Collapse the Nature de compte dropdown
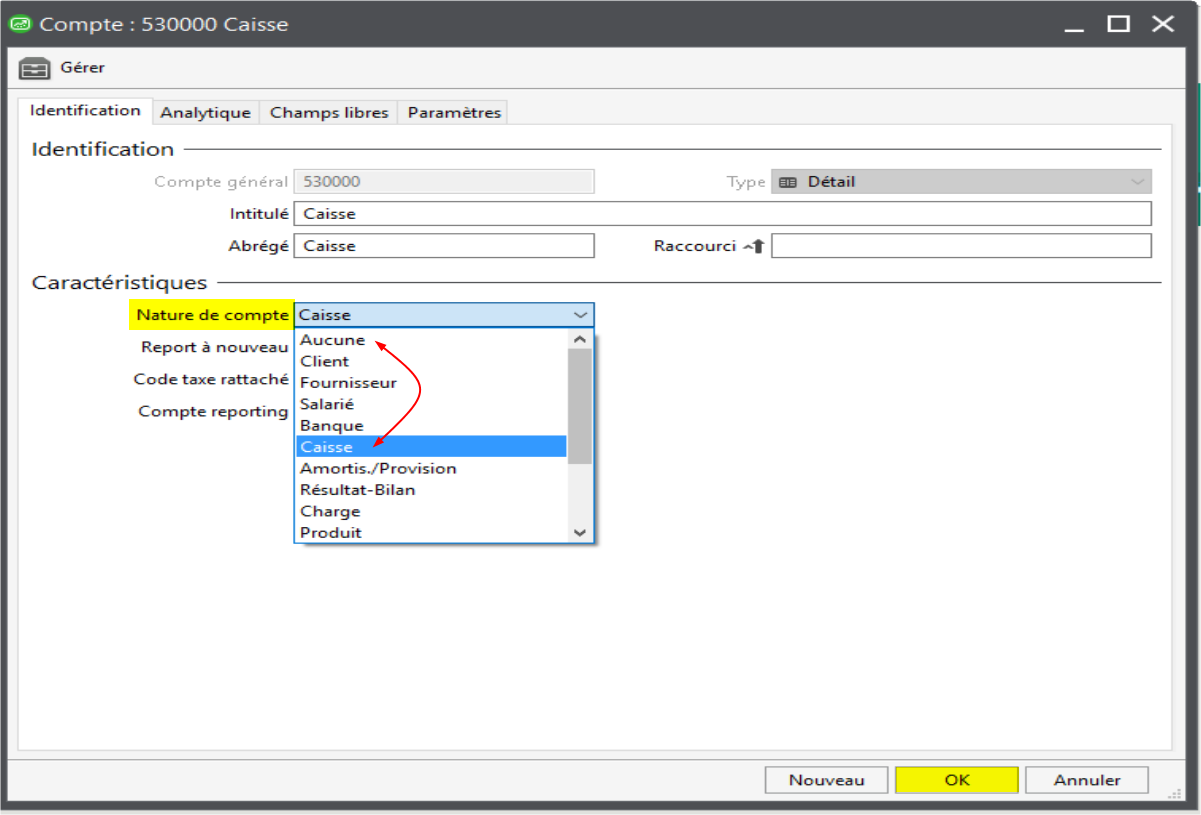The width and height of the screenshot is (1201, 815). tap(580, 315)
